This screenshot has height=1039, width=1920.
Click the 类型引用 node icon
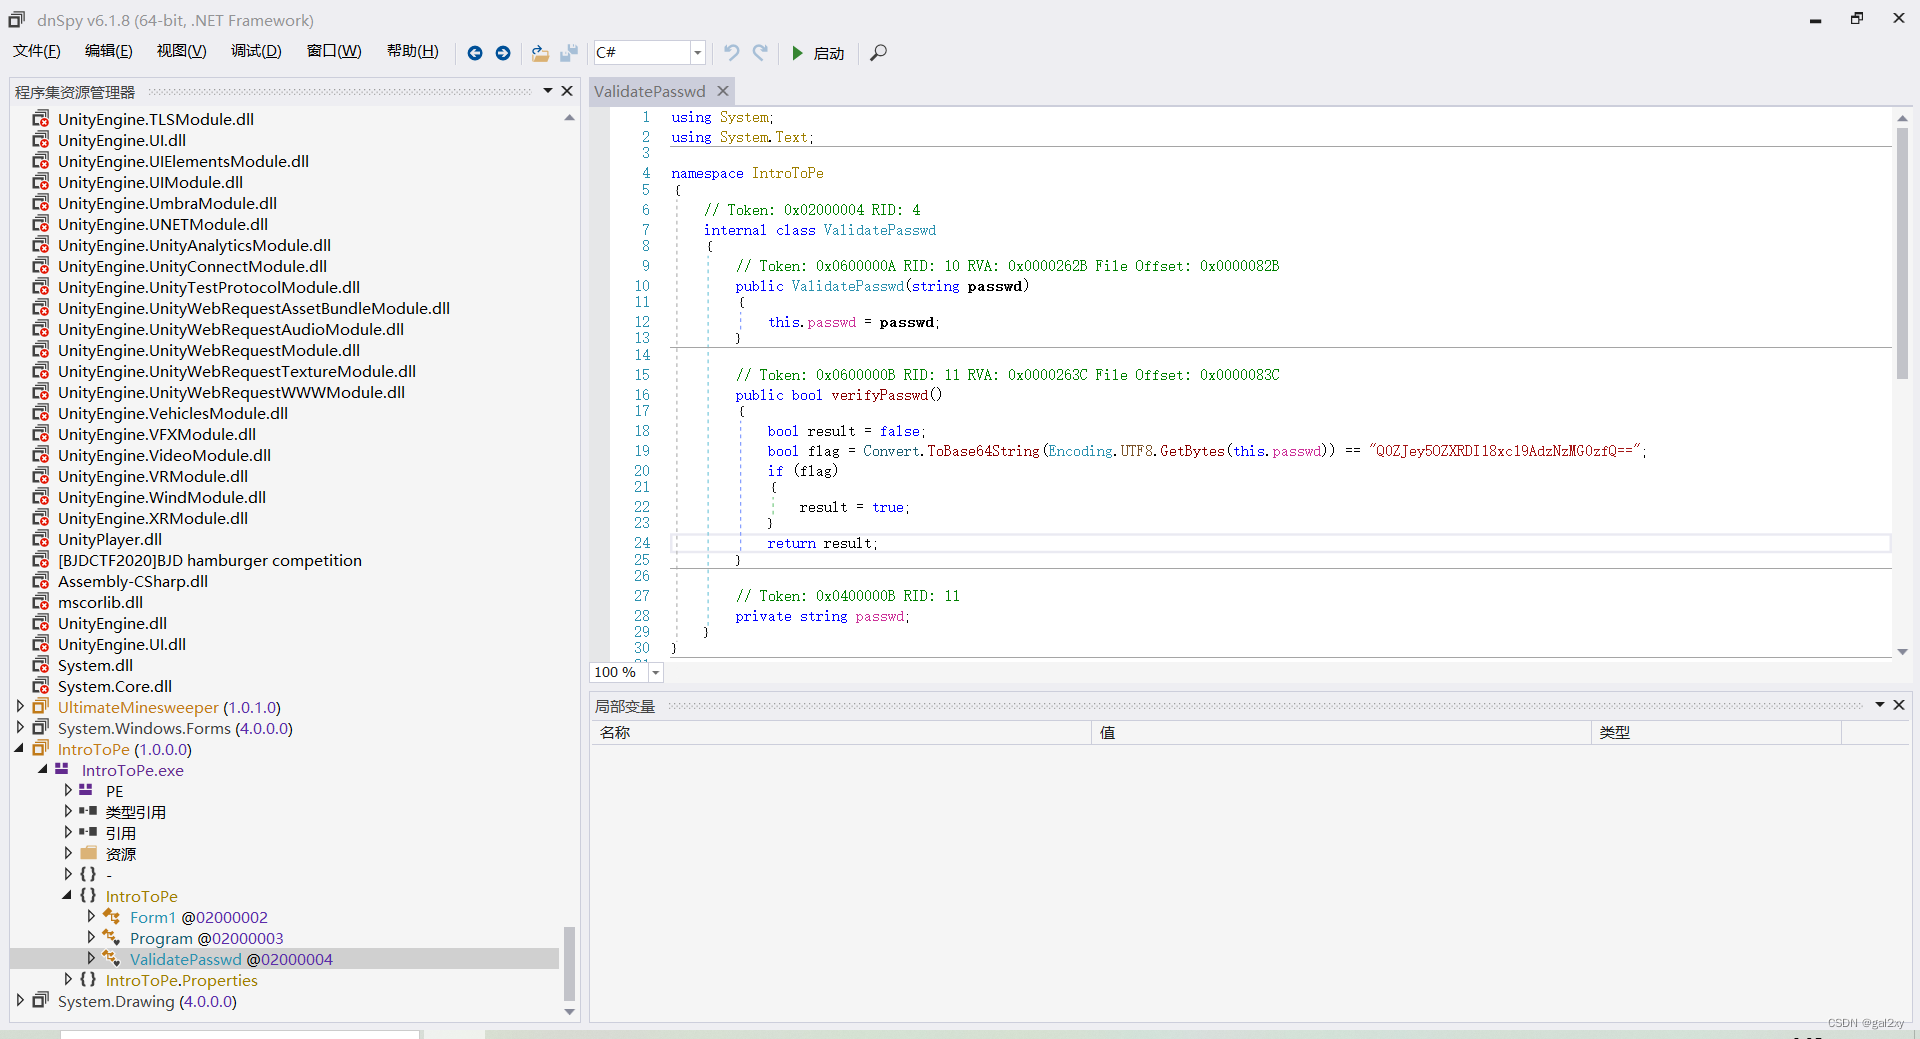(x=88, y=811)
